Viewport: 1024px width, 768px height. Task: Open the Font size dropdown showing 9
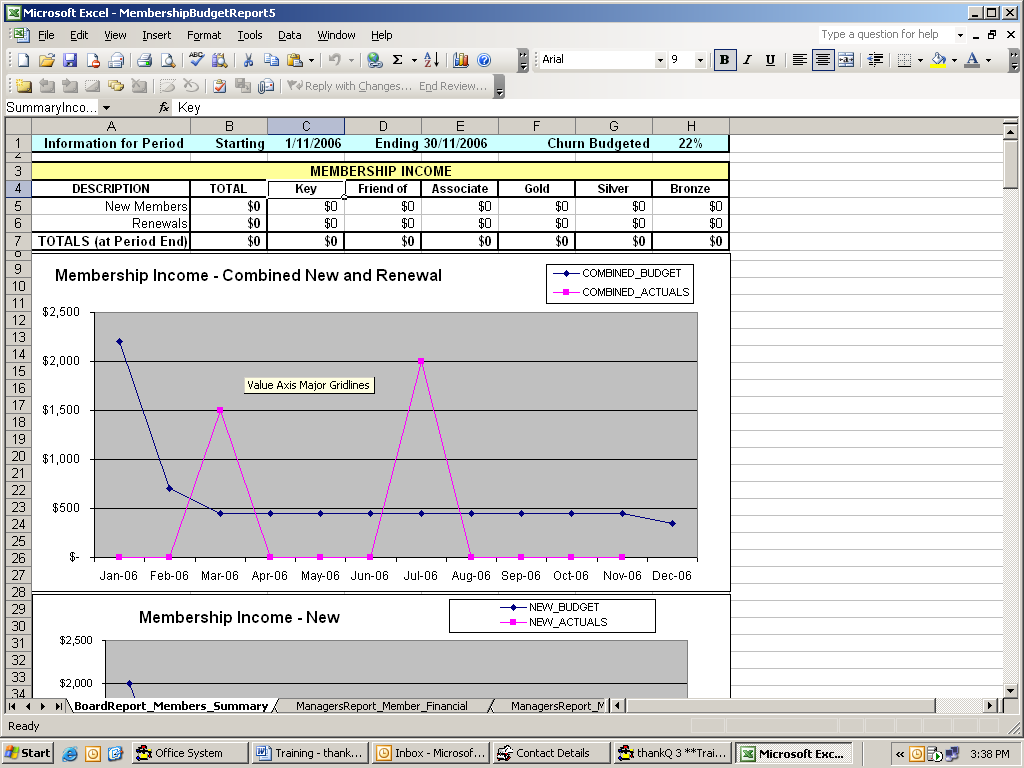pos(700,60)
